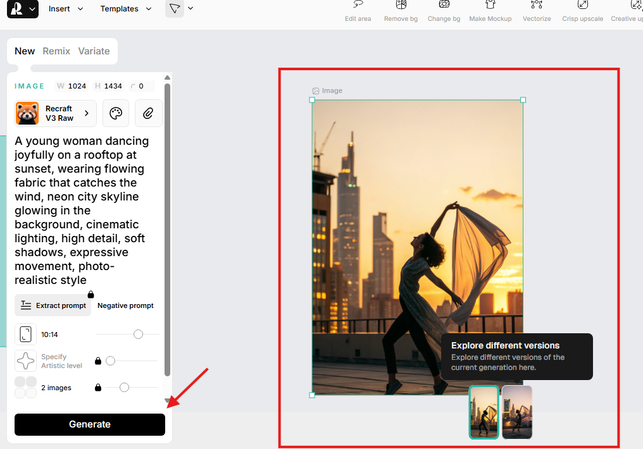
Task: Click the Creative upscale tool
Action: pyautogui.click(x=627, y=11)
